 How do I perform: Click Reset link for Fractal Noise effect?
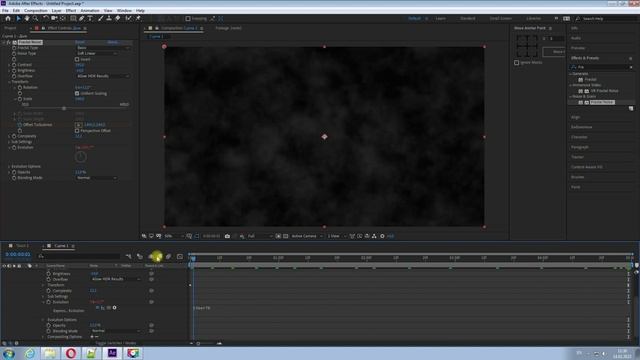click(80, 42)
